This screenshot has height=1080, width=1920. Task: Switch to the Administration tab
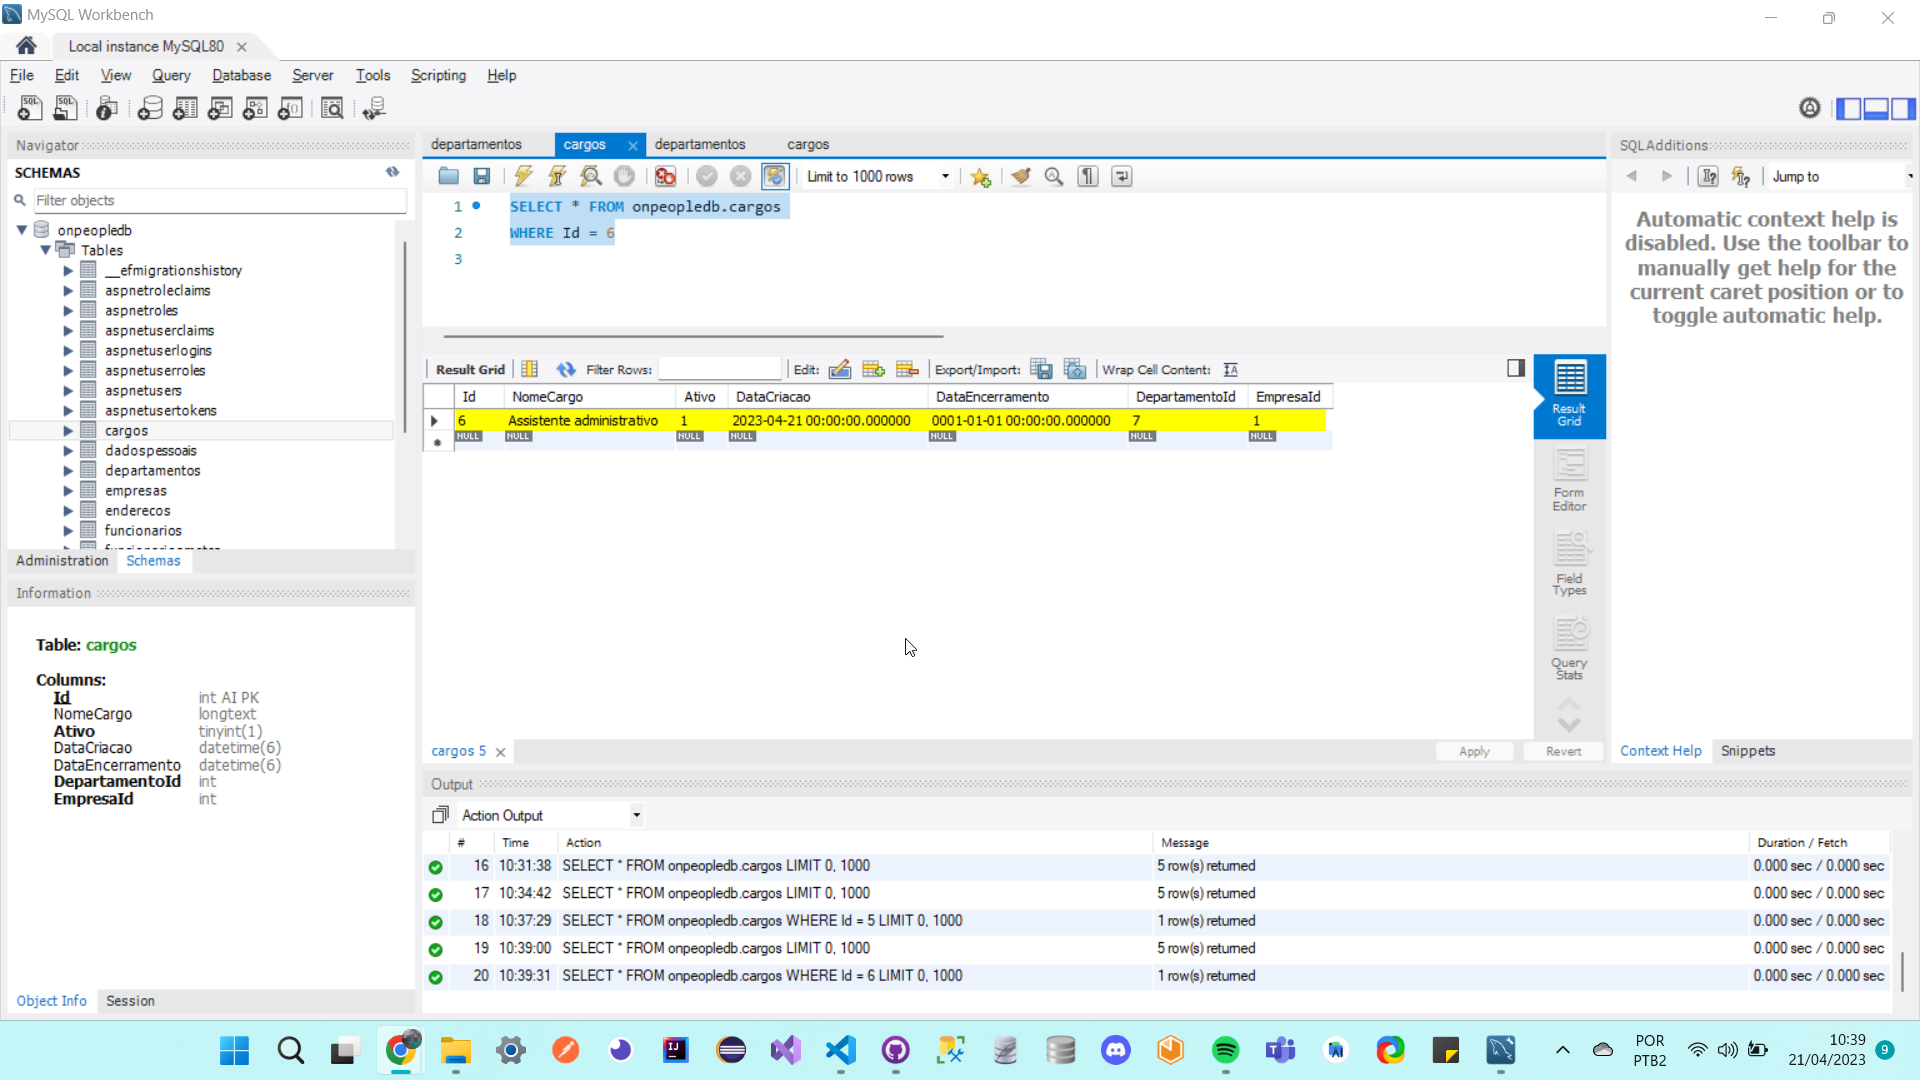click(x=62, y=561)
